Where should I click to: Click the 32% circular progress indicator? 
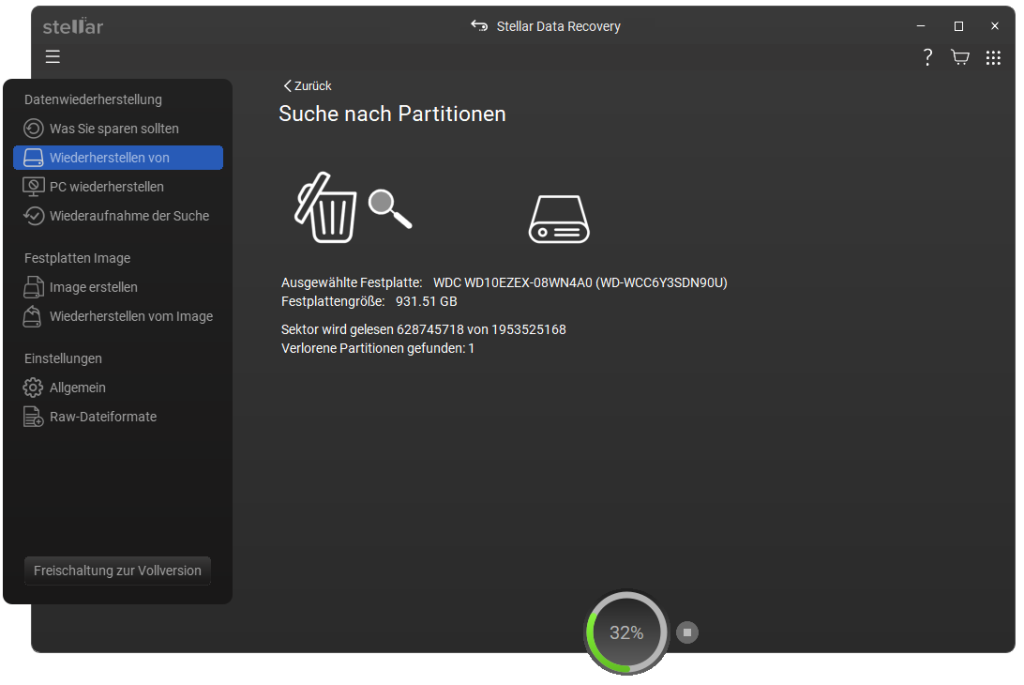click(627, 632)
